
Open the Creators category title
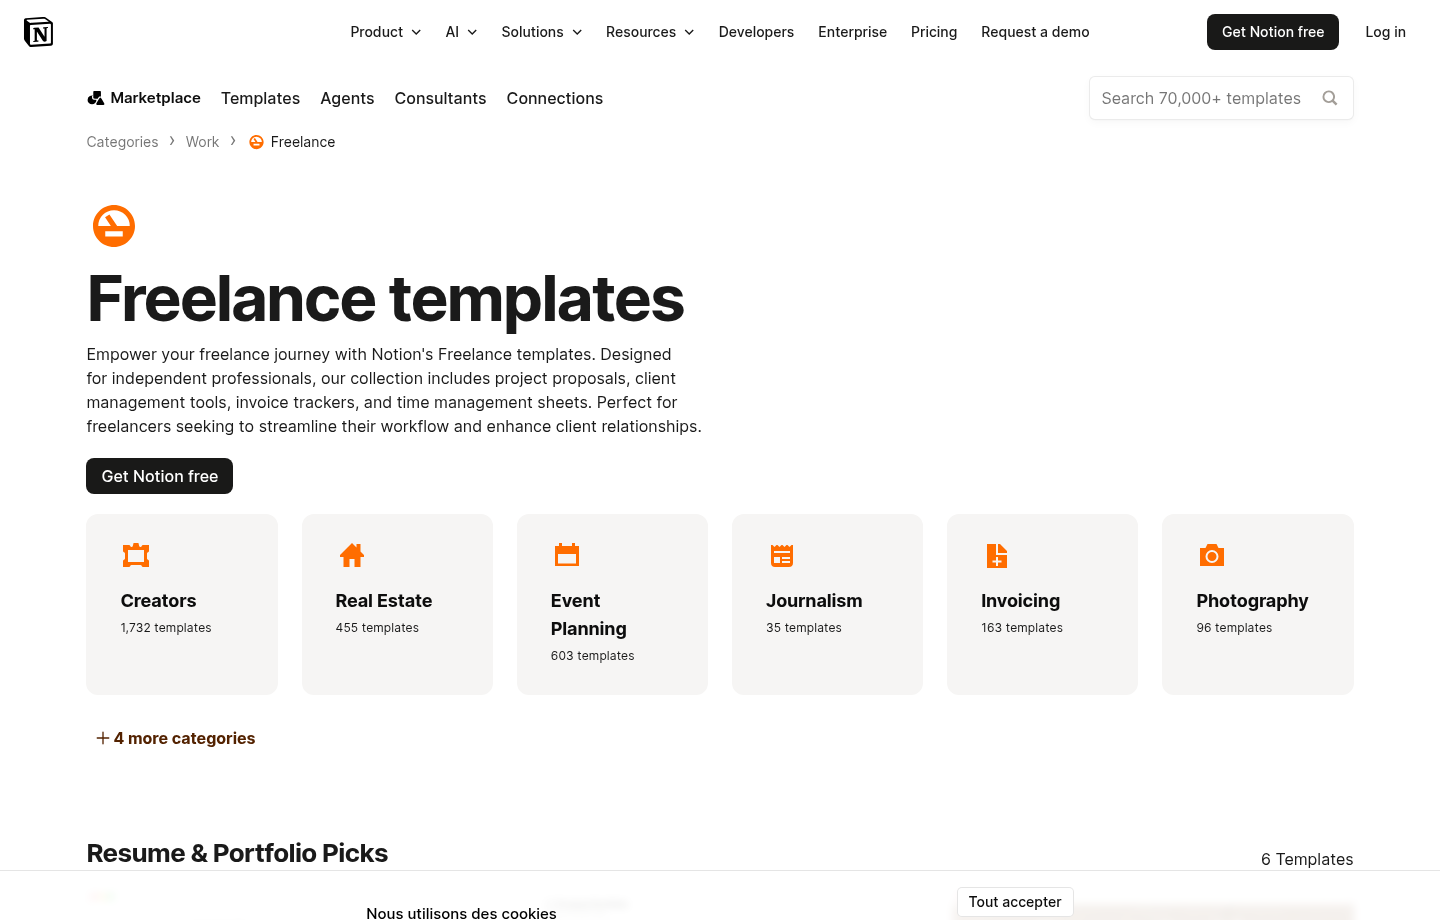(158, 601)
